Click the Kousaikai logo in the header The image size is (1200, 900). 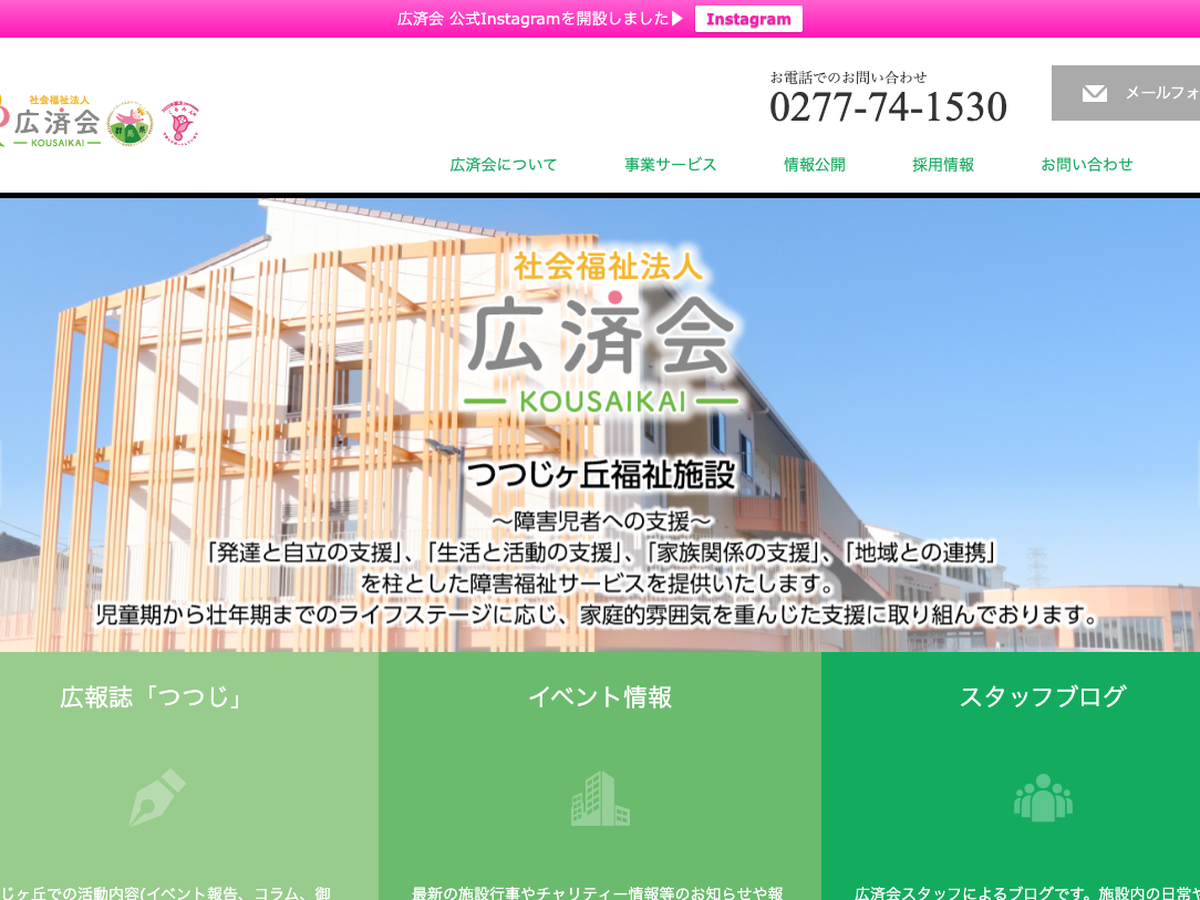50,121
